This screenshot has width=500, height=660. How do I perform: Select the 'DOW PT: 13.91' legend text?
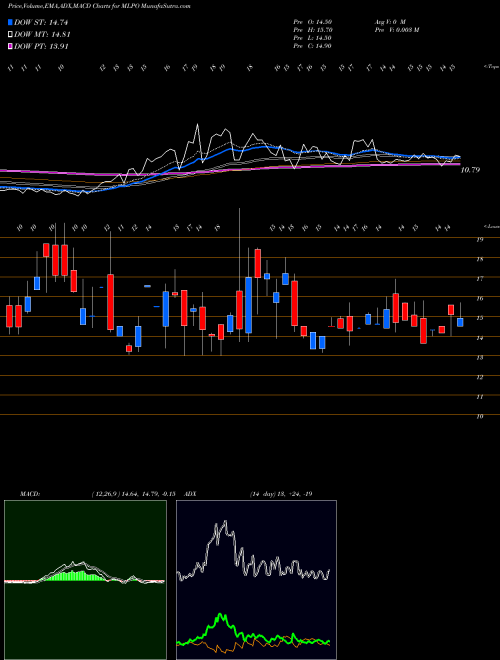[x=41, y=46]
